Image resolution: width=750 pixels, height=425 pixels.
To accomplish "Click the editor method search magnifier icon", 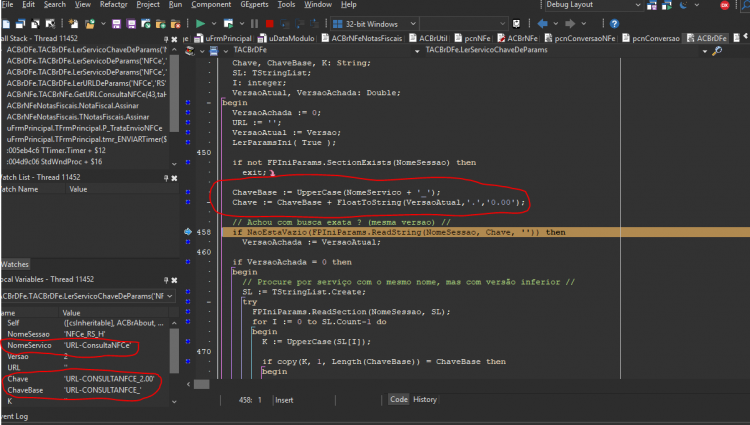I will click(717, 51).
